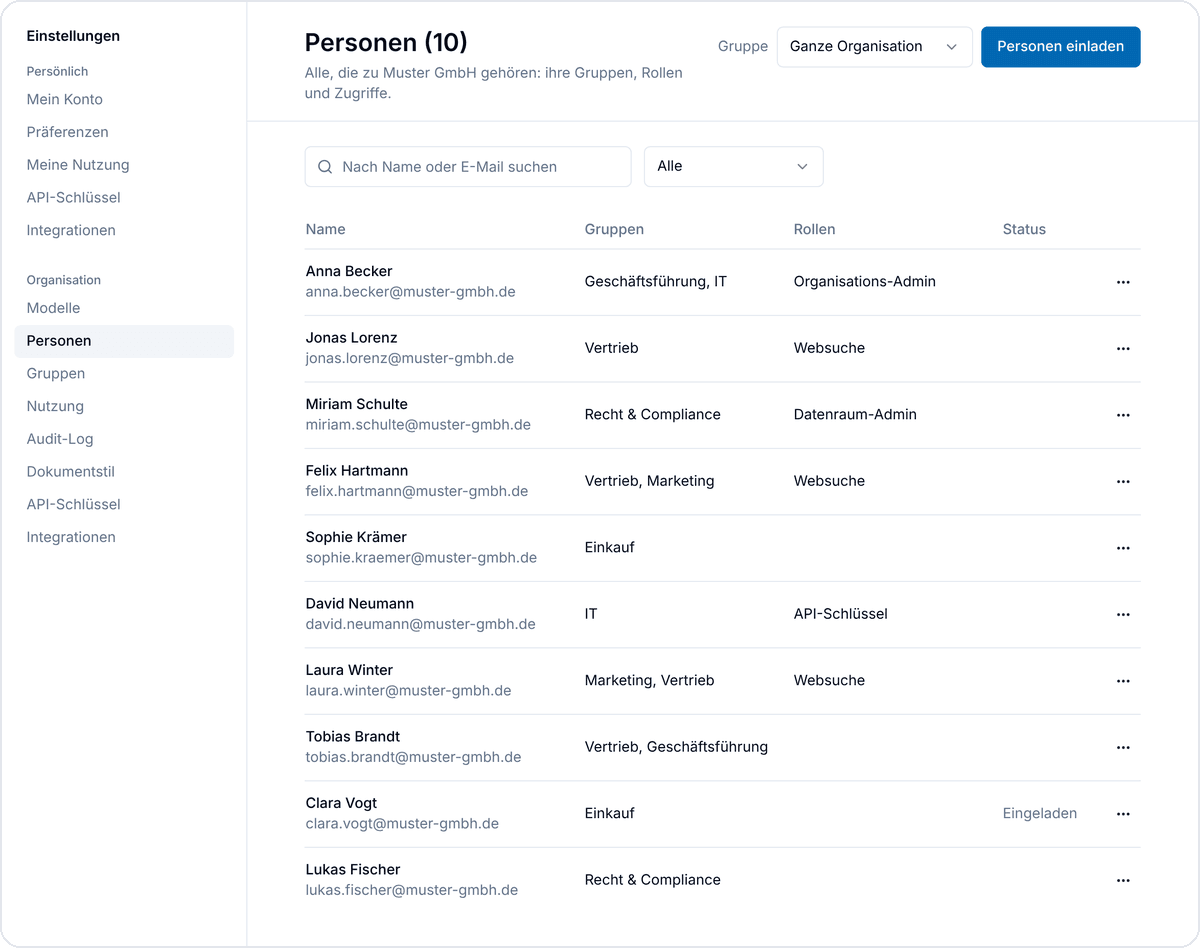Click lukas.fischer@muster-gmbh.de email
Image resolution: width=1200 pixels, height=948 pixels.
pos(412,890)
